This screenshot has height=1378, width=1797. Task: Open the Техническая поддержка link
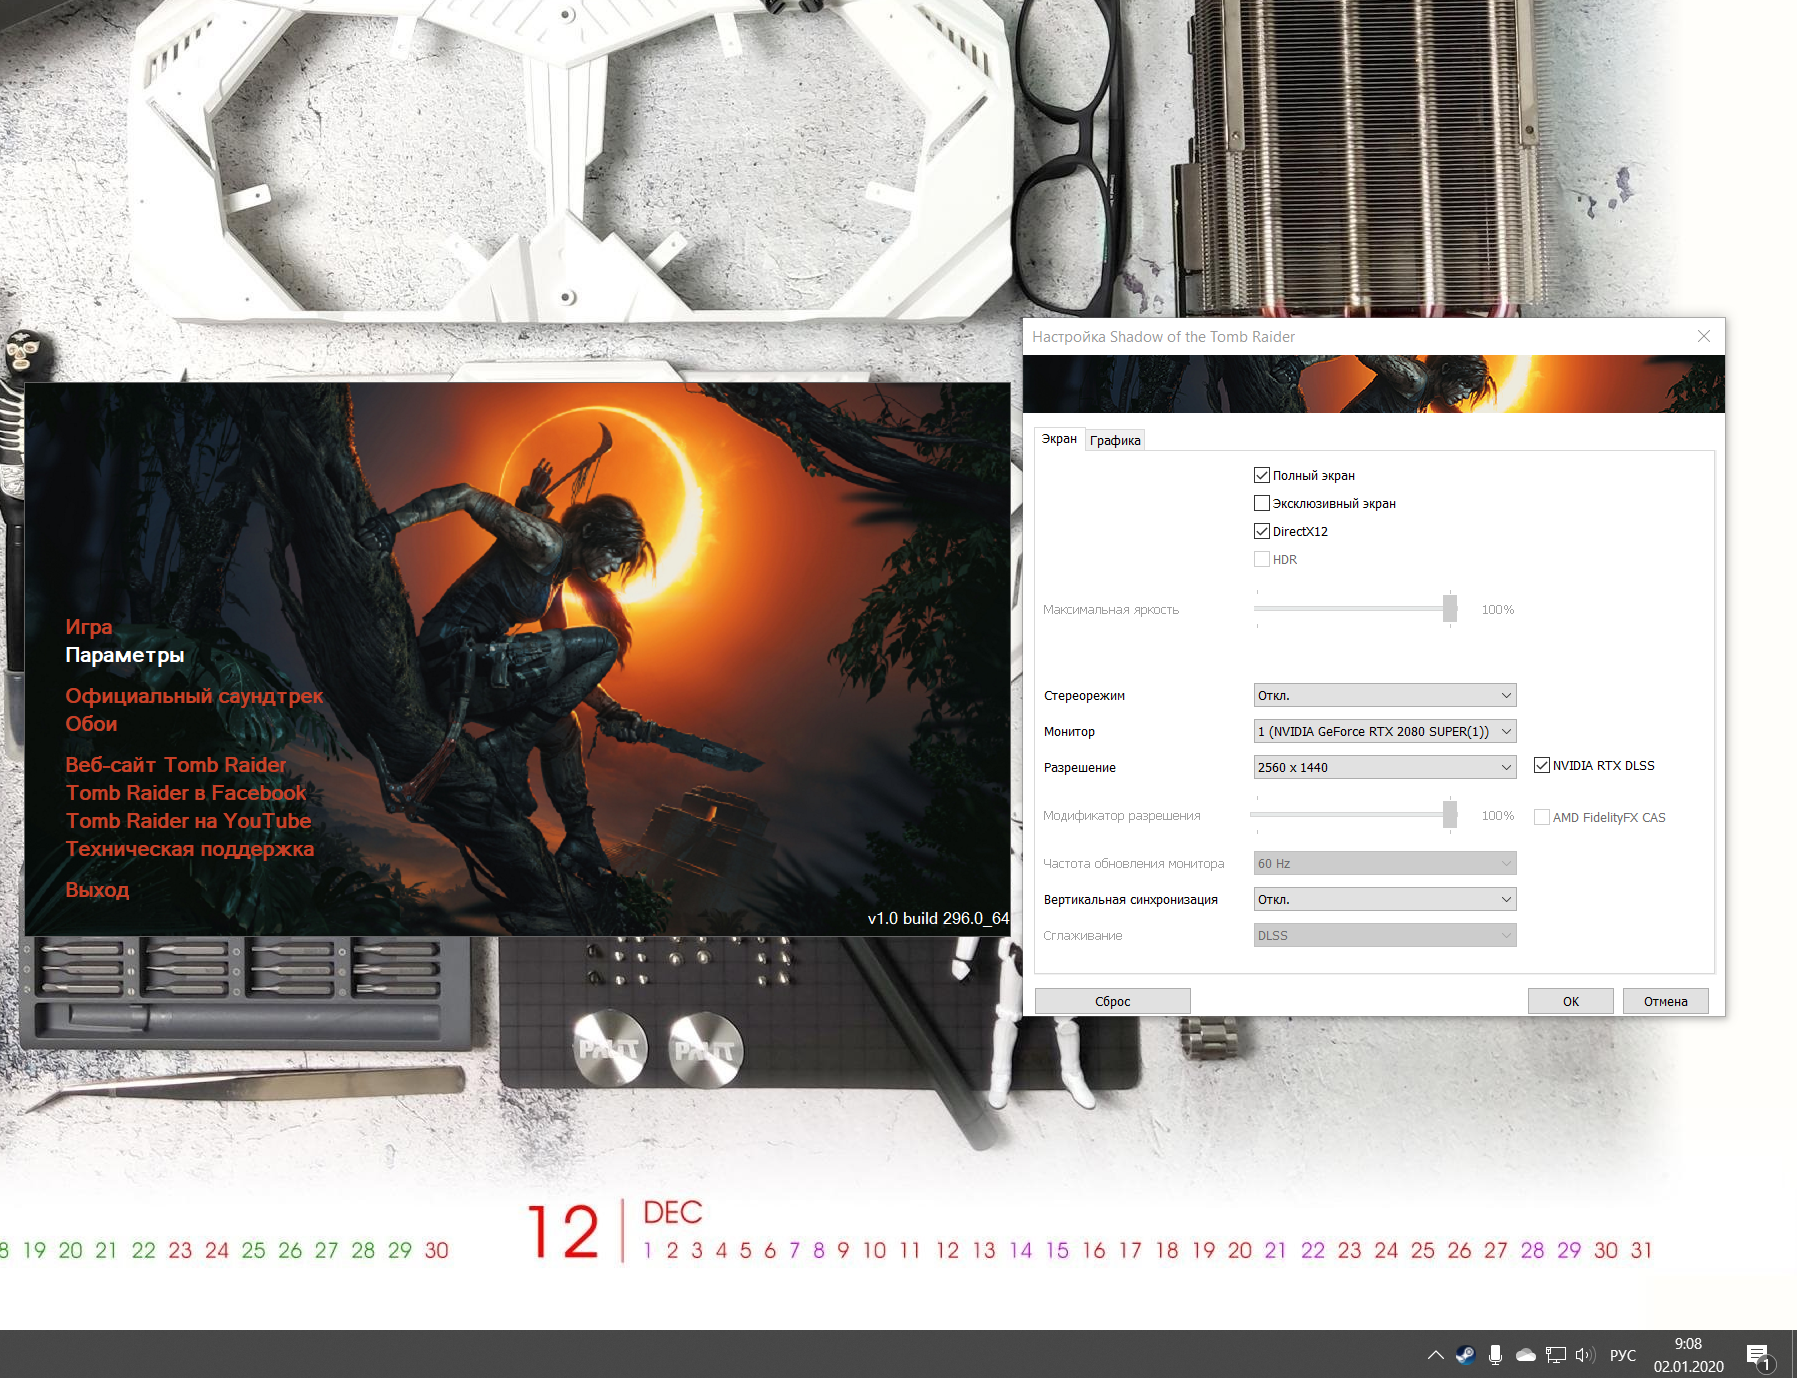pos(190,849)
